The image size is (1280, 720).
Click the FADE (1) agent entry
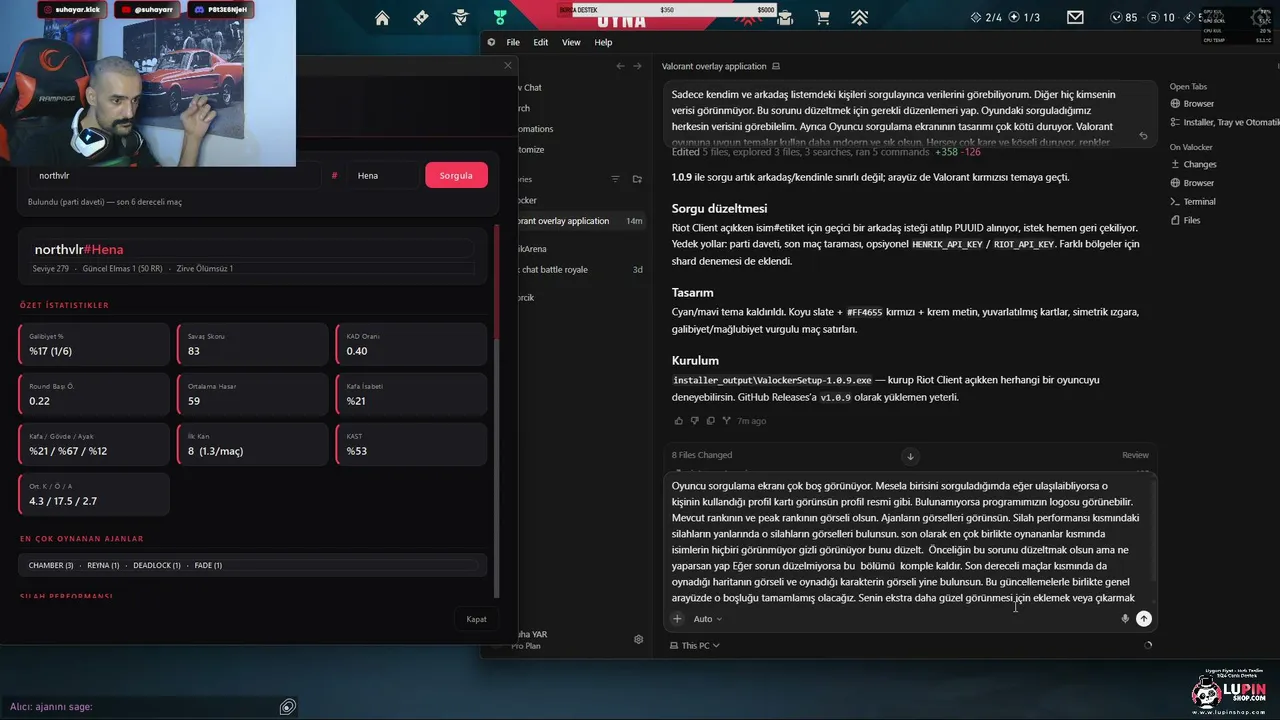208,565
